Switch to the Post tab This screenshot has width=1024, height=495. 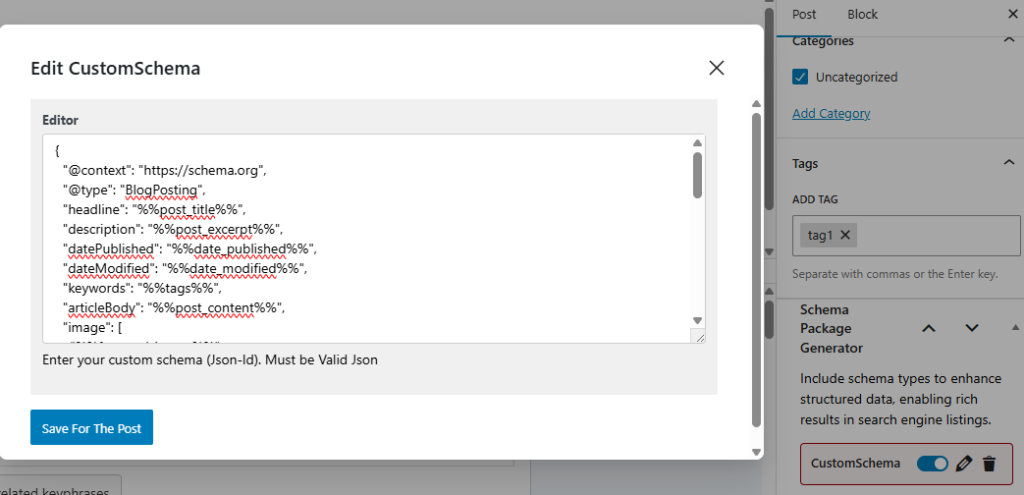point(804,14)
